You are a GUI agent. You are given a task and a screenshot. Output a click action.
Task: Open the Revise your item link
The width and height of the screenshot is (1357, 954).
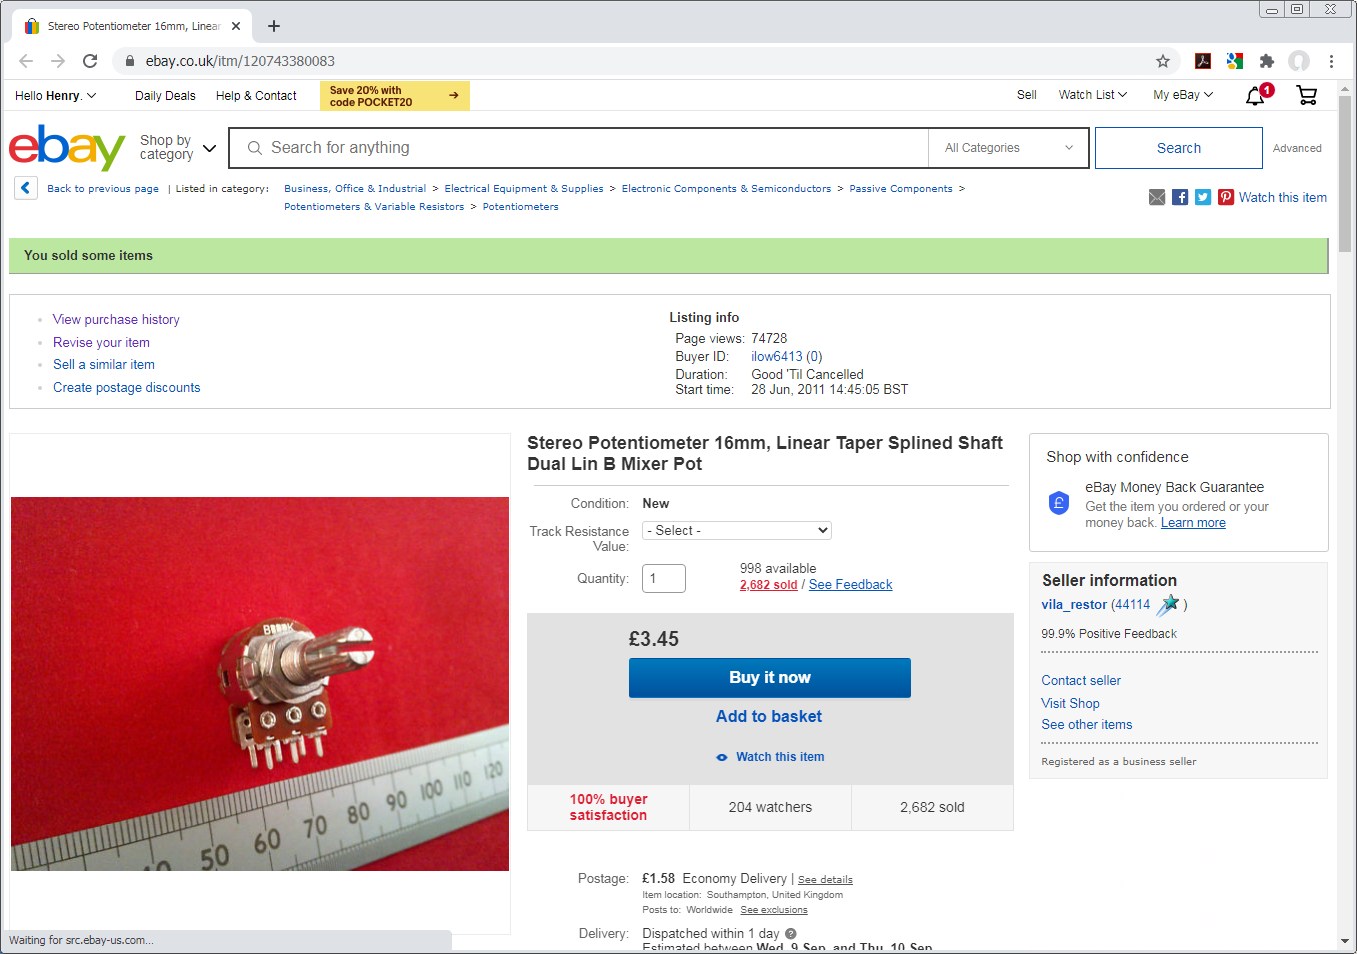[x=100, y=342]
